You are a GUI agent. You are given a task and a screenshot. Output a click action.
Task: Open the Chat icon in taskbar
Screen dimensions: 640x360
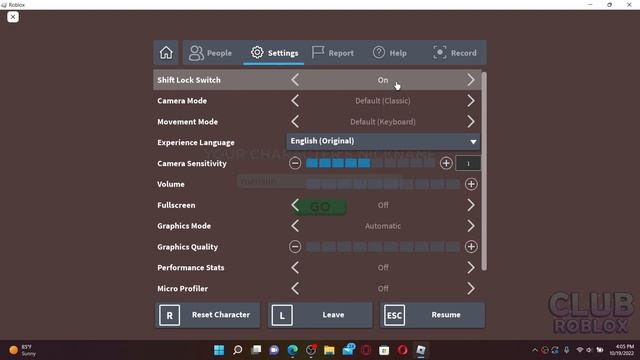pos(274,350)
